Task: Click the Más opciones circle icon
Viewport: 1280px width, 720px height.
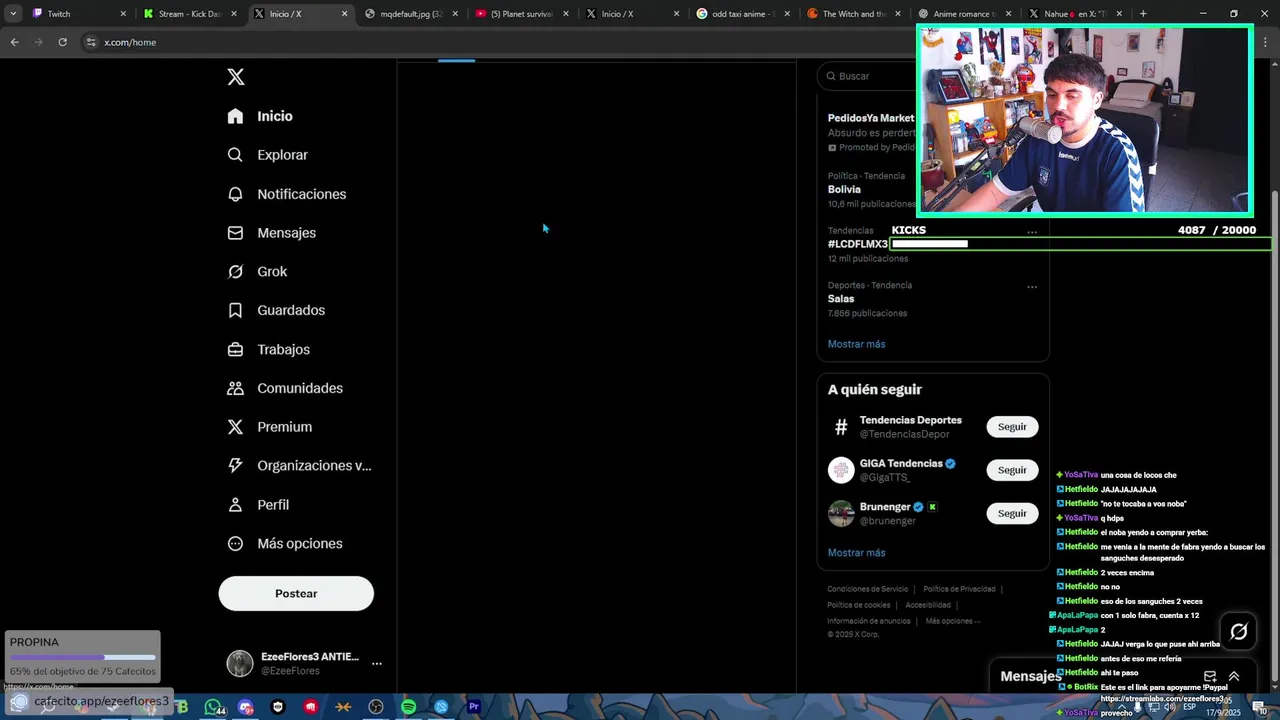Action: pos(235,544)
